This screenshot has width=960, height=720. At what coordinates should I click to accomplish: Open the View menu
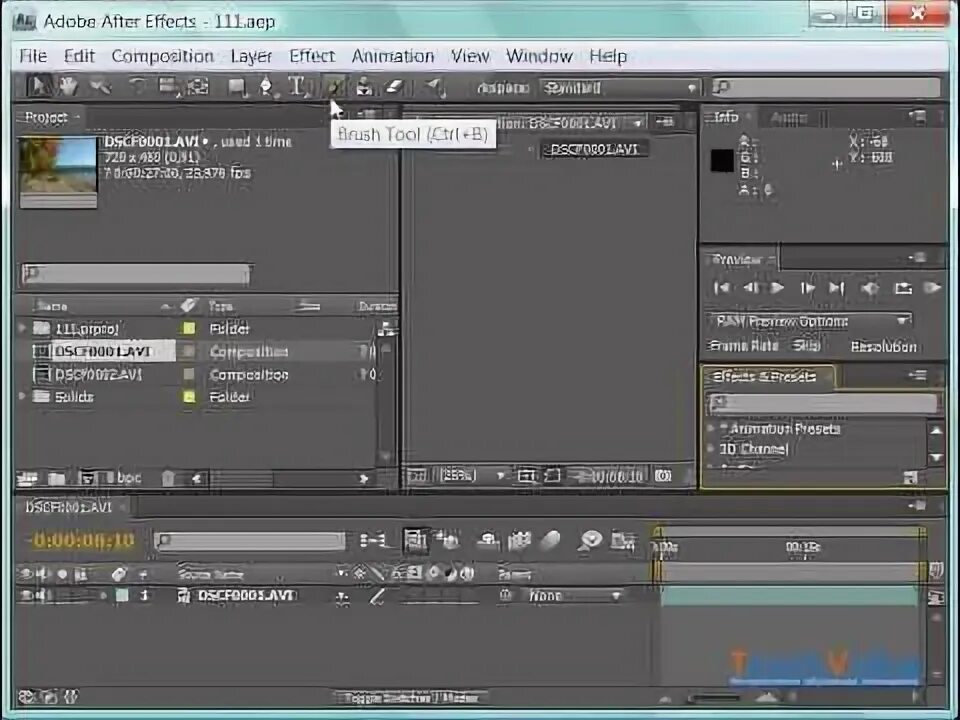[470, 56]
